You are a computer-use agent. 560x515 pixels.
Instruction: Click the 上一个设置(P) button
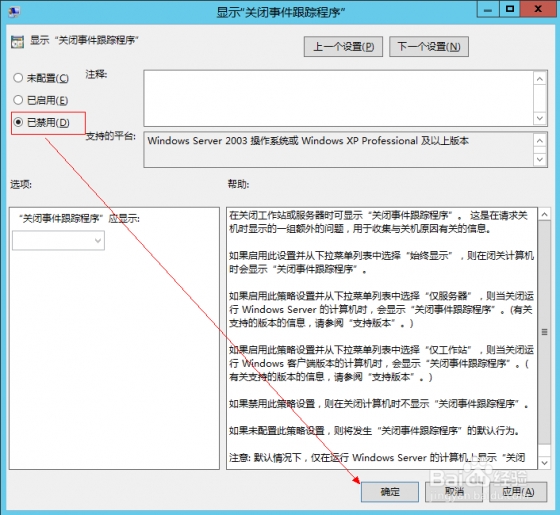(x=343, y=46)
